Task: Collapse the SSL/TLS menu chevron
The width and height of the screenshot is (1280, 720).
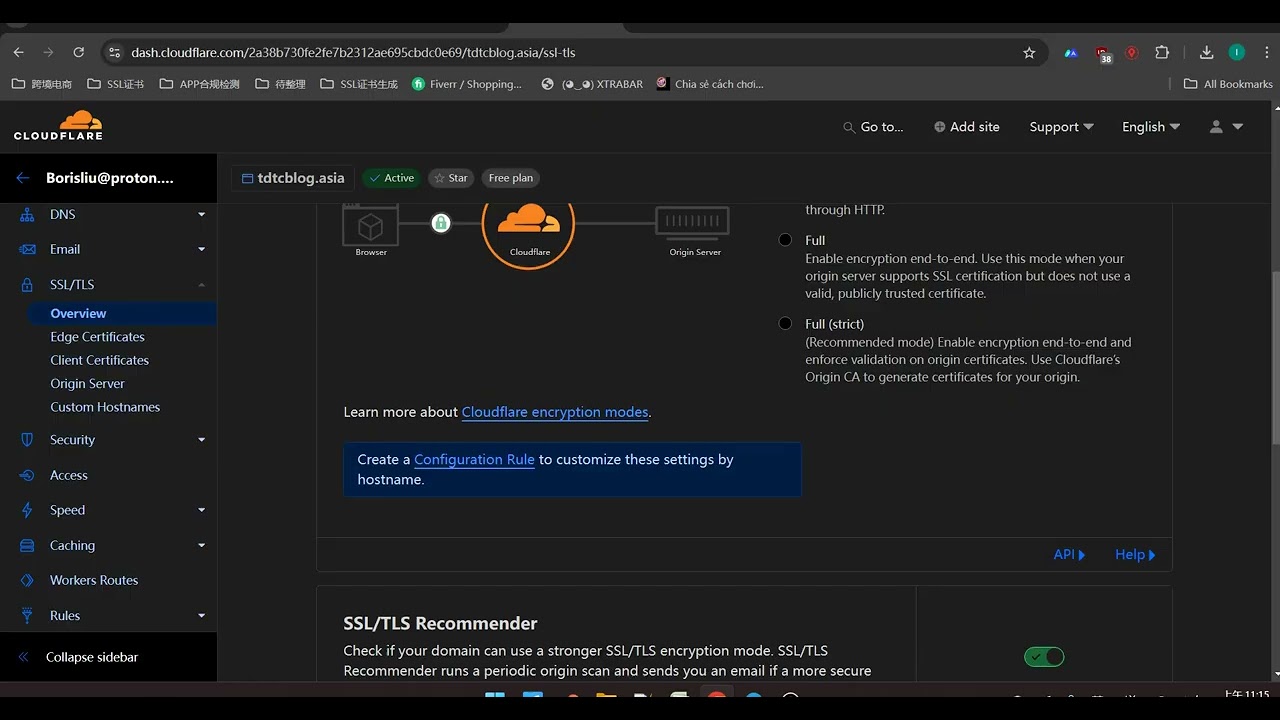Action: pos(201,284)
